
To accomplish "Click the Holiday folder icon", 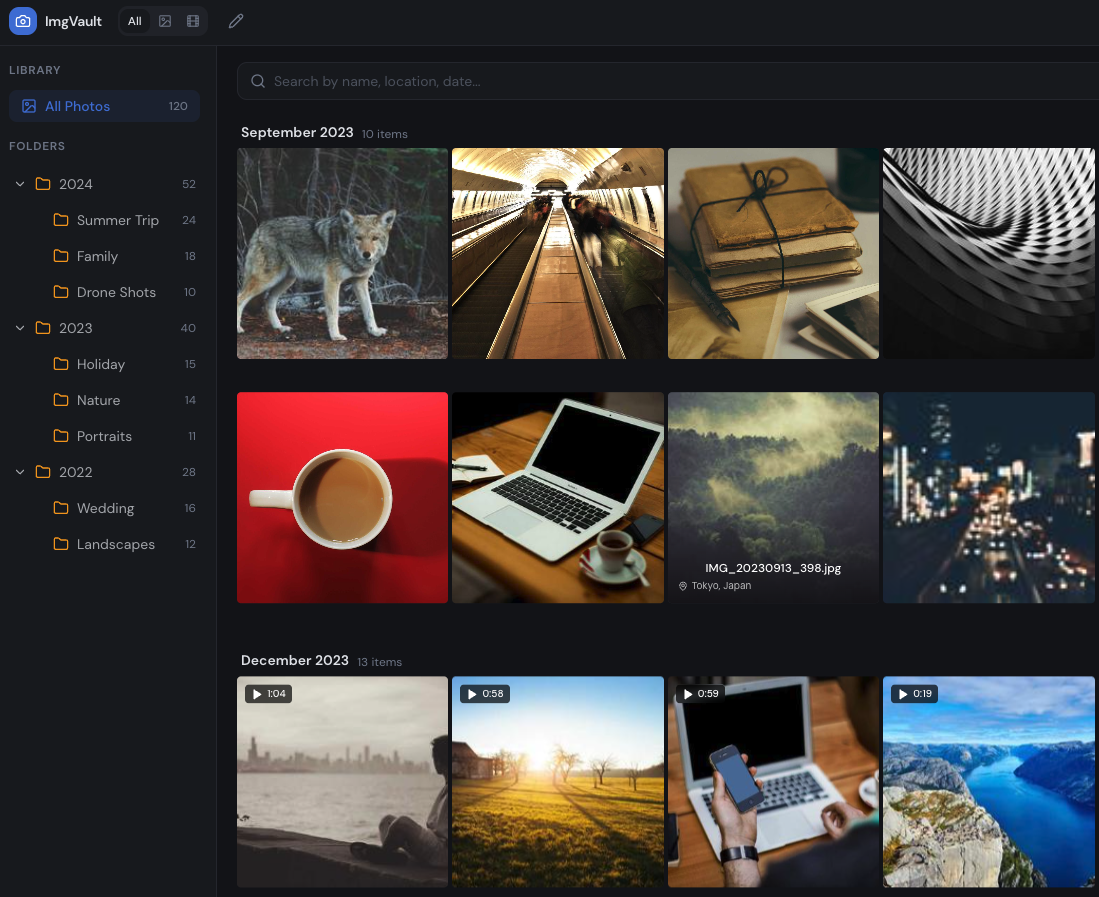I will (61, 364).
